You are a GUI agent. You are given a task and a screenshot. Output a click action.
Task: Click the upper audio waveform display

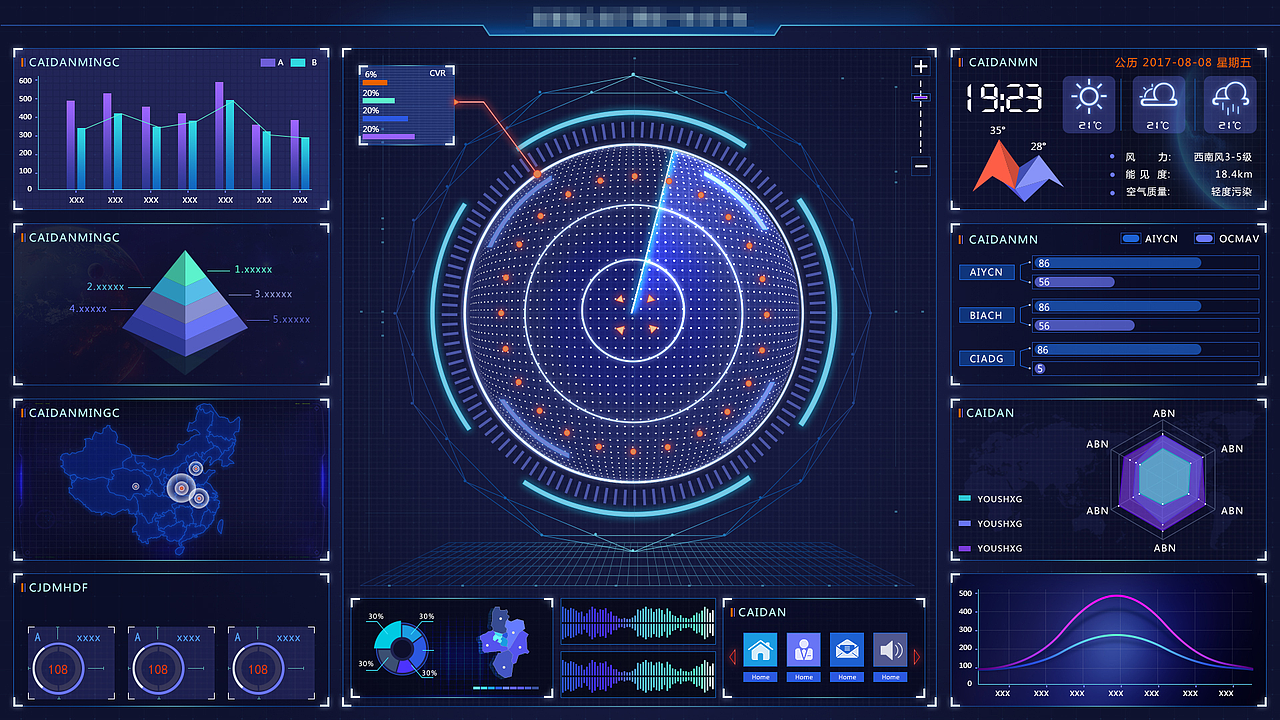[x=638, y=622]
